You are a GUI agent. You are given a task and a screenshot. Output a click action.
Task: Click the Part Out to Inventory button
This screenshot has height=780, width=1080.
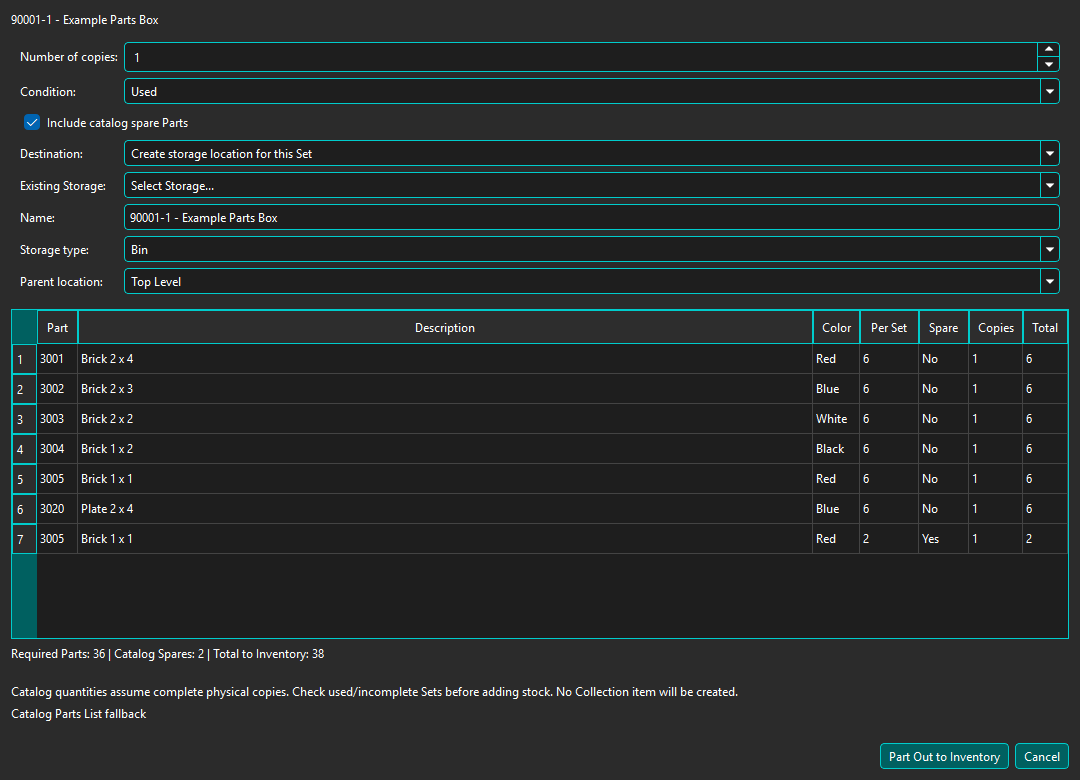[x=944, y=757]
